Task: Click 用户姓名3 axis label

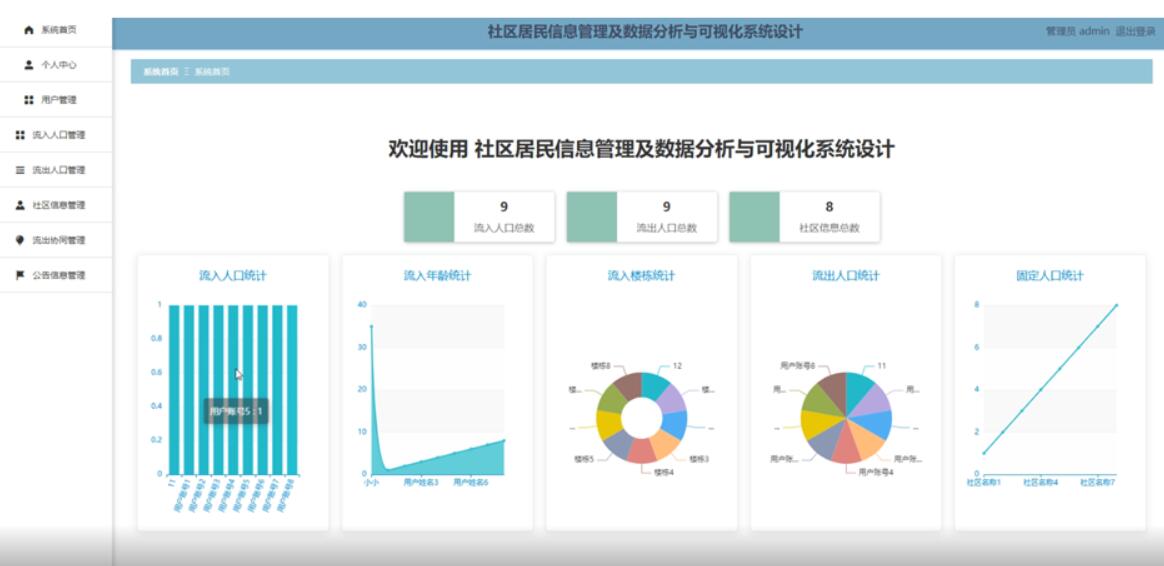Action: pyautogui.click(x=421, y=483)
